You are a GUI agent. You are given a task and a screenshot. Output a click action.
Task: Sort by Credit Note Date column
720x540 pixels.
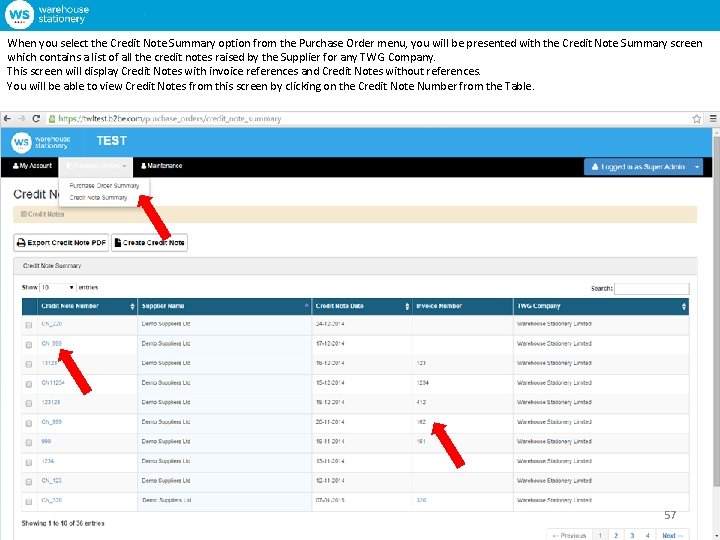[x=362, y=306]
